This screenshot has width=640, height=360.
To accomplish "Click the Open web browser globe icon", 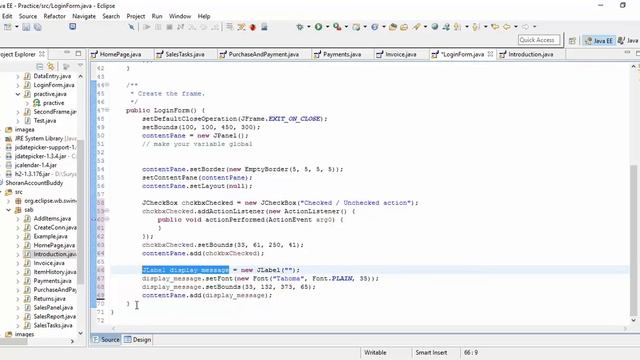I will 435,27.
